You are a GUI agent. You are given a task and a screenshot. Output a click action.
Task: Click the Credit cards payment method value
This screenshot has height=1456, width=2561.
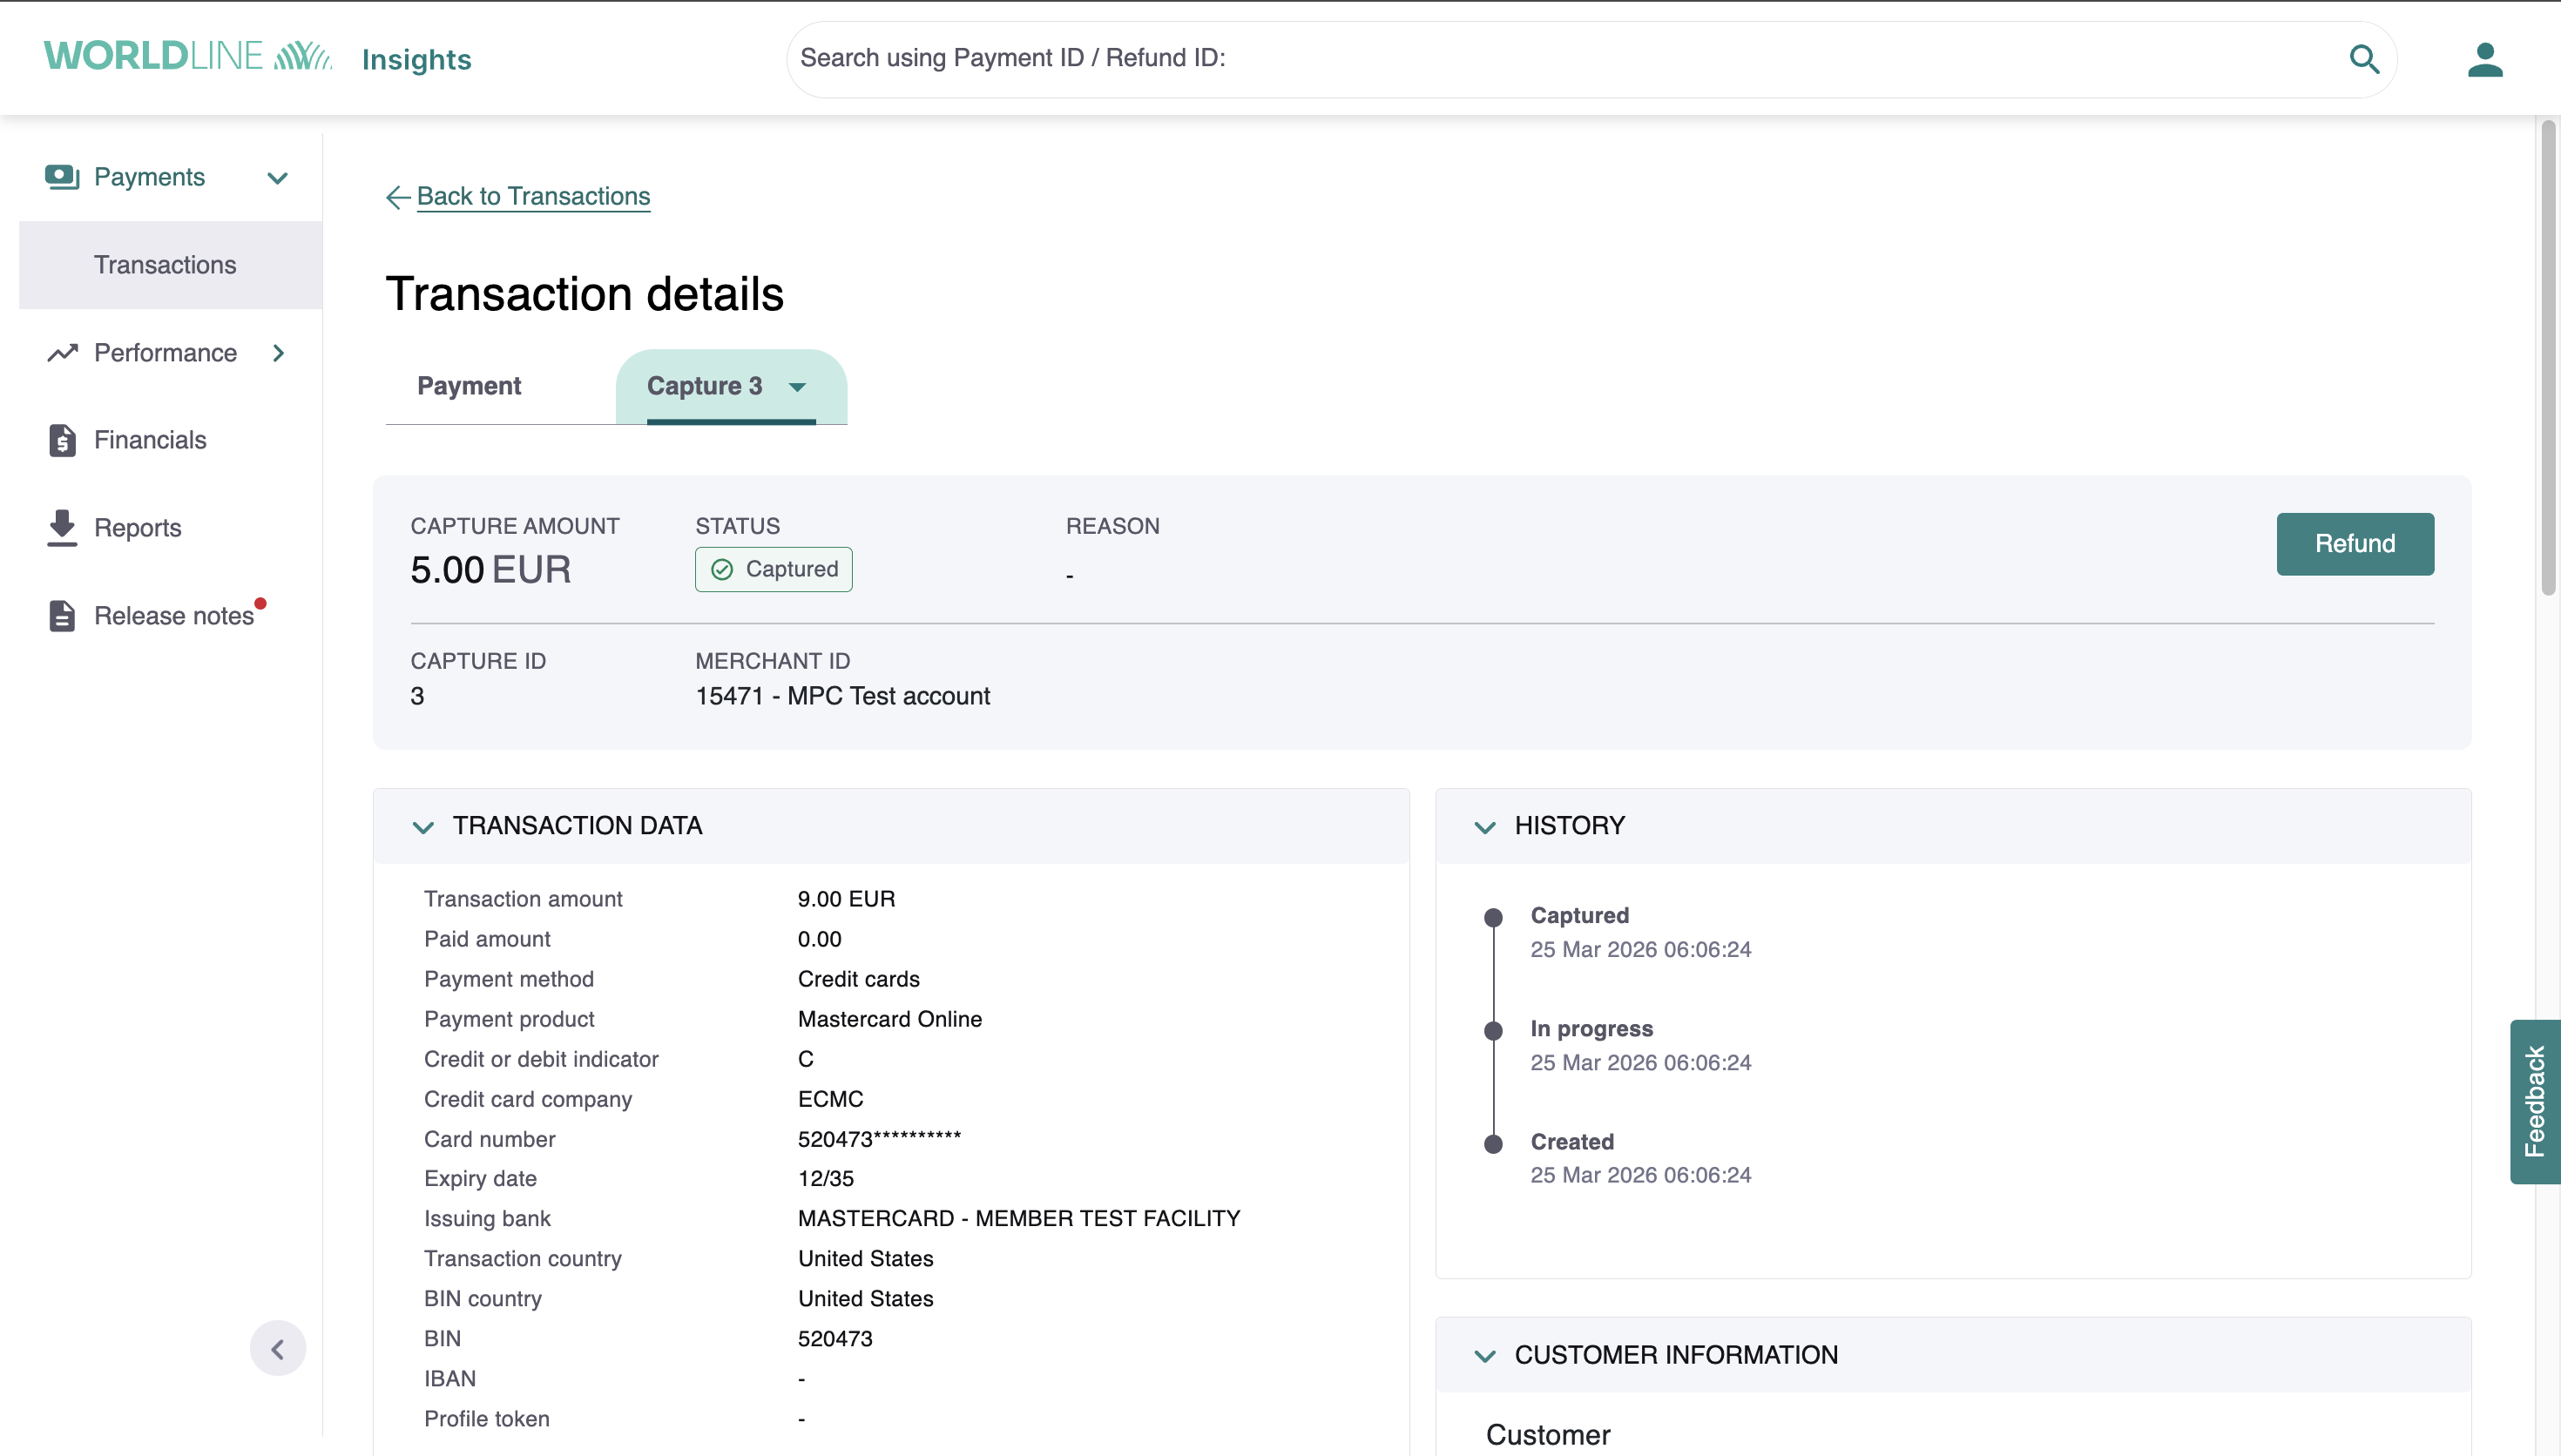(859, 979)
